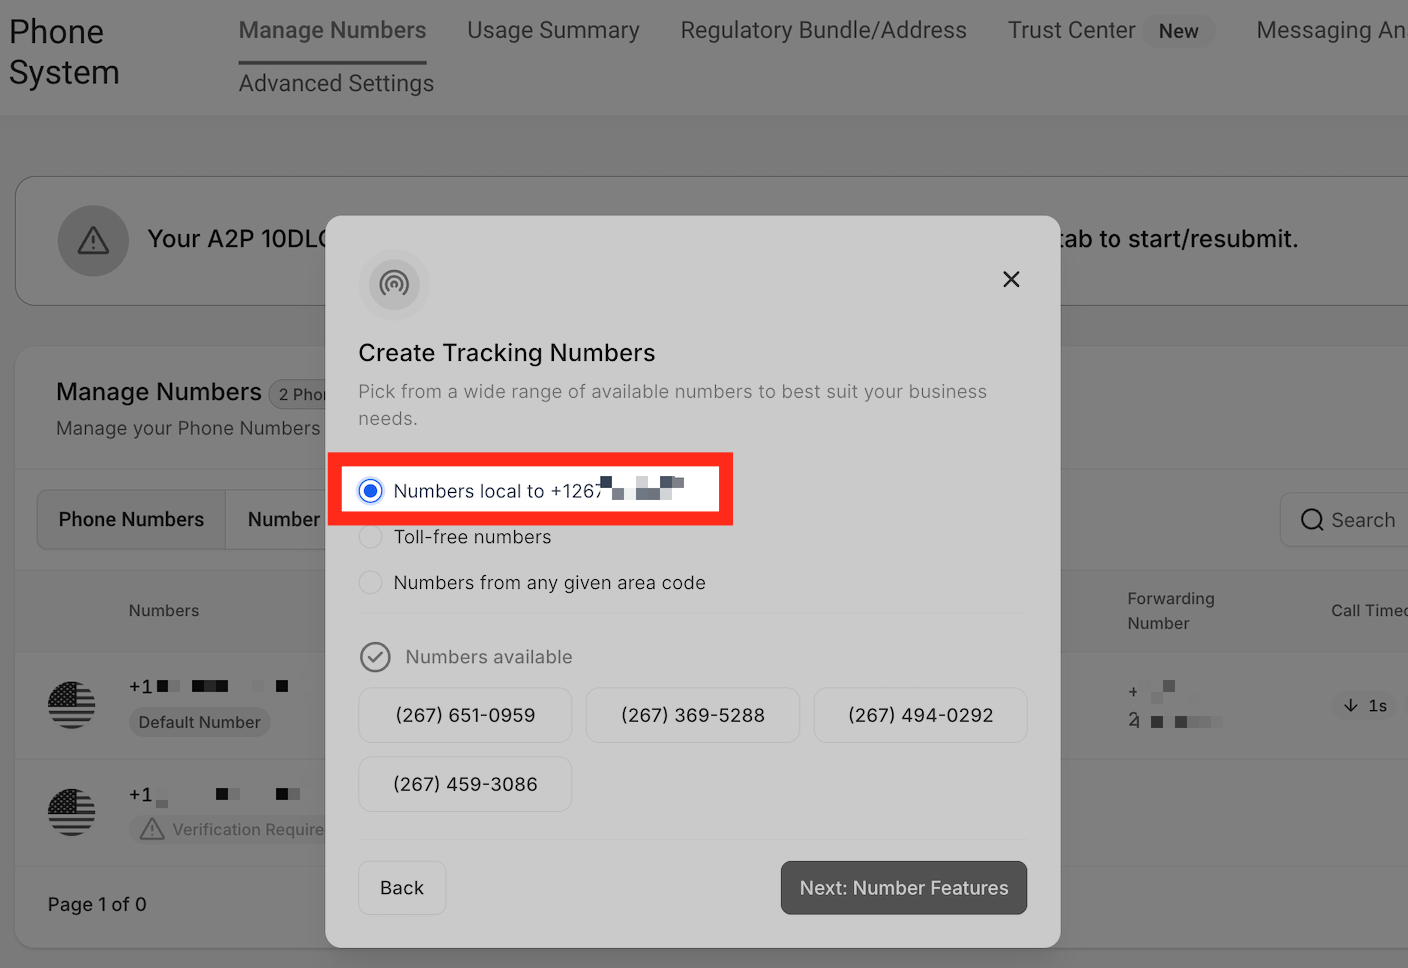Select the Toll-free numbers option

tap(370, 537)
